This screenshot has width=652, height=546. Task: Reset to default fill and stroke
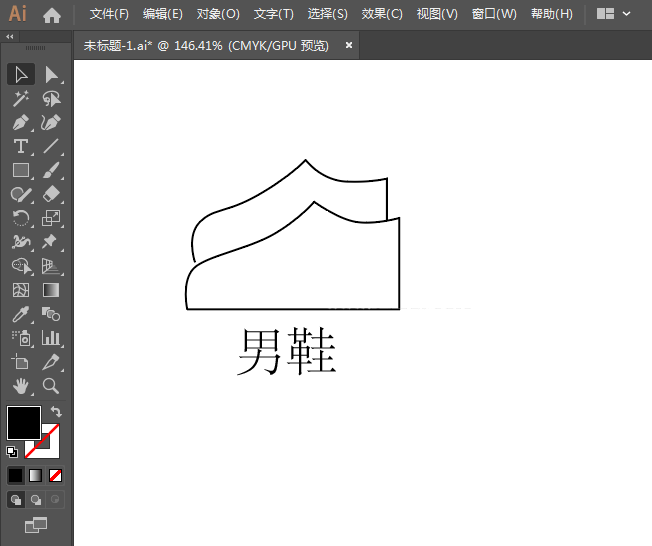click(12, 452)
